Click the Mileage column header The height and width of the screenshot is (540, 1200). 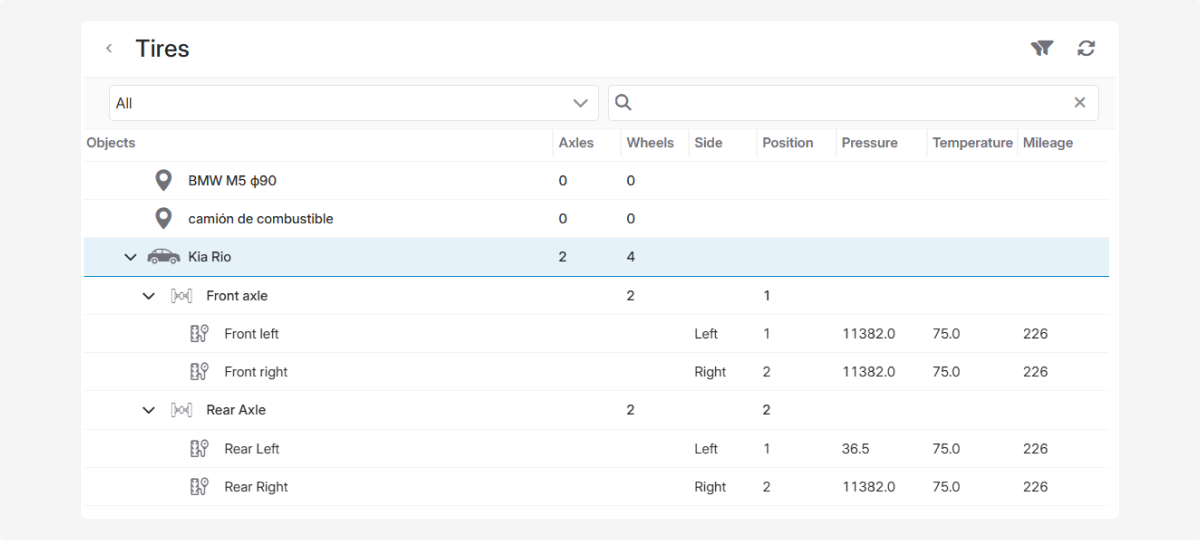pyautogui.click(x=1047, y=143)
